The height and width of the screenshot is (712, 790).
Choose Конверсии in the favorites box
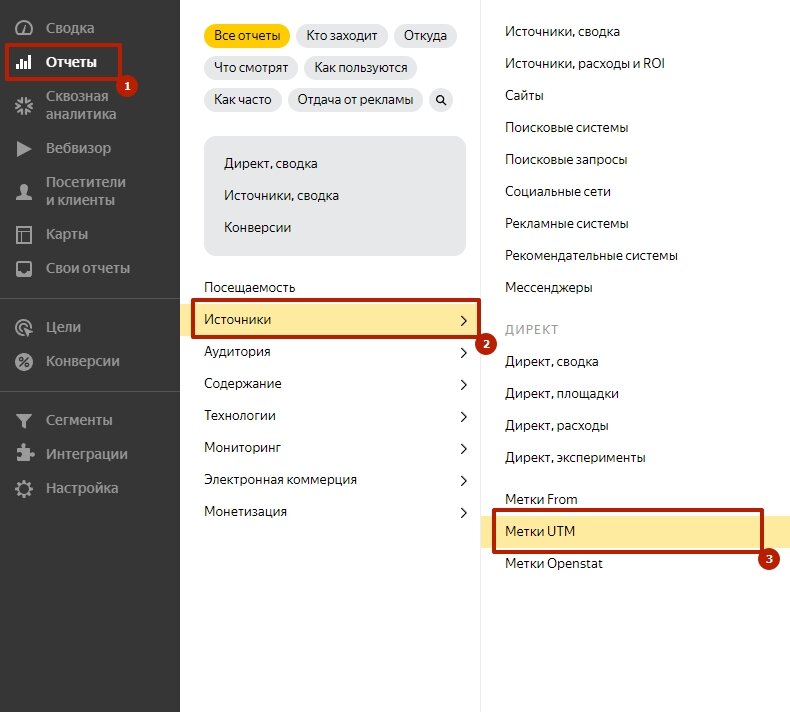[257, 228]
